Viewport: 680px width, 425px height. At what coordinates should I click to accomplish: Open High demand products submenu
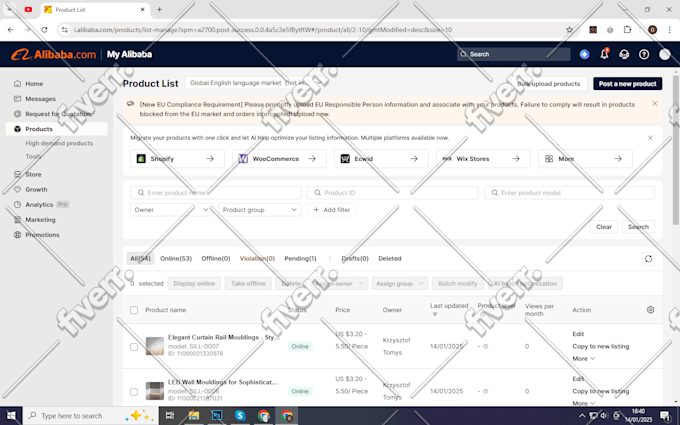pyautogui.click(x=59, y=143)
